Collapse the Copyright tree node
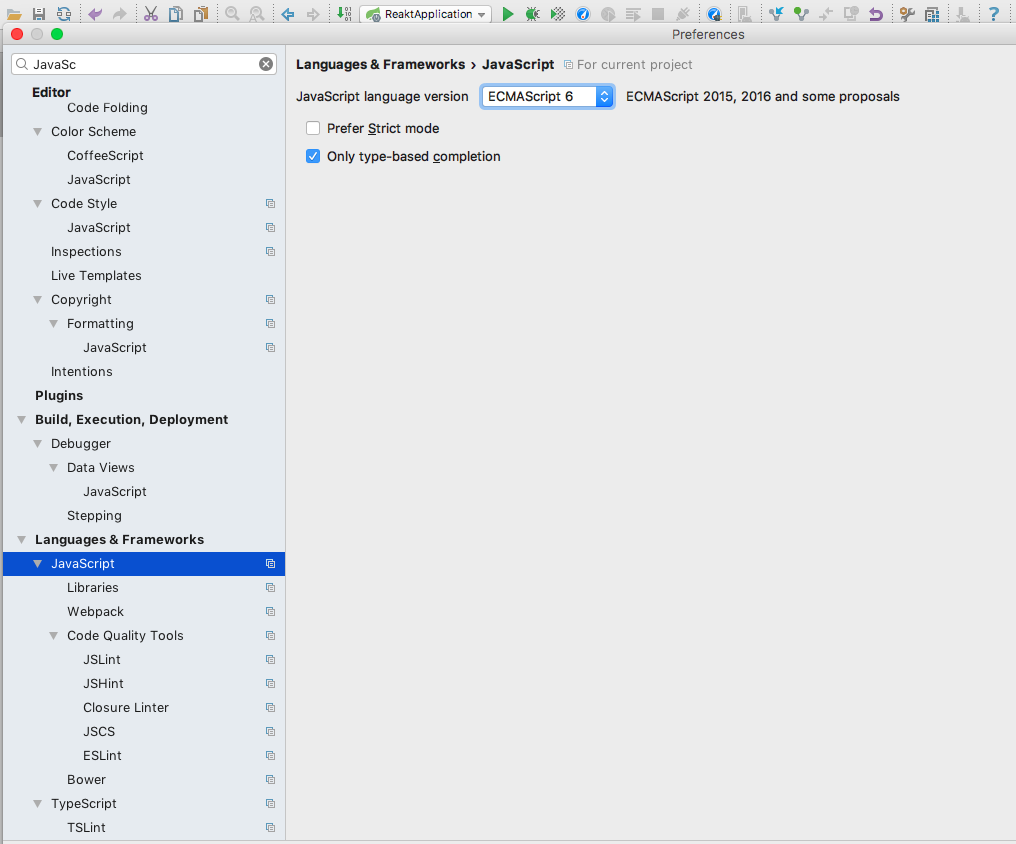 (38, 299)
